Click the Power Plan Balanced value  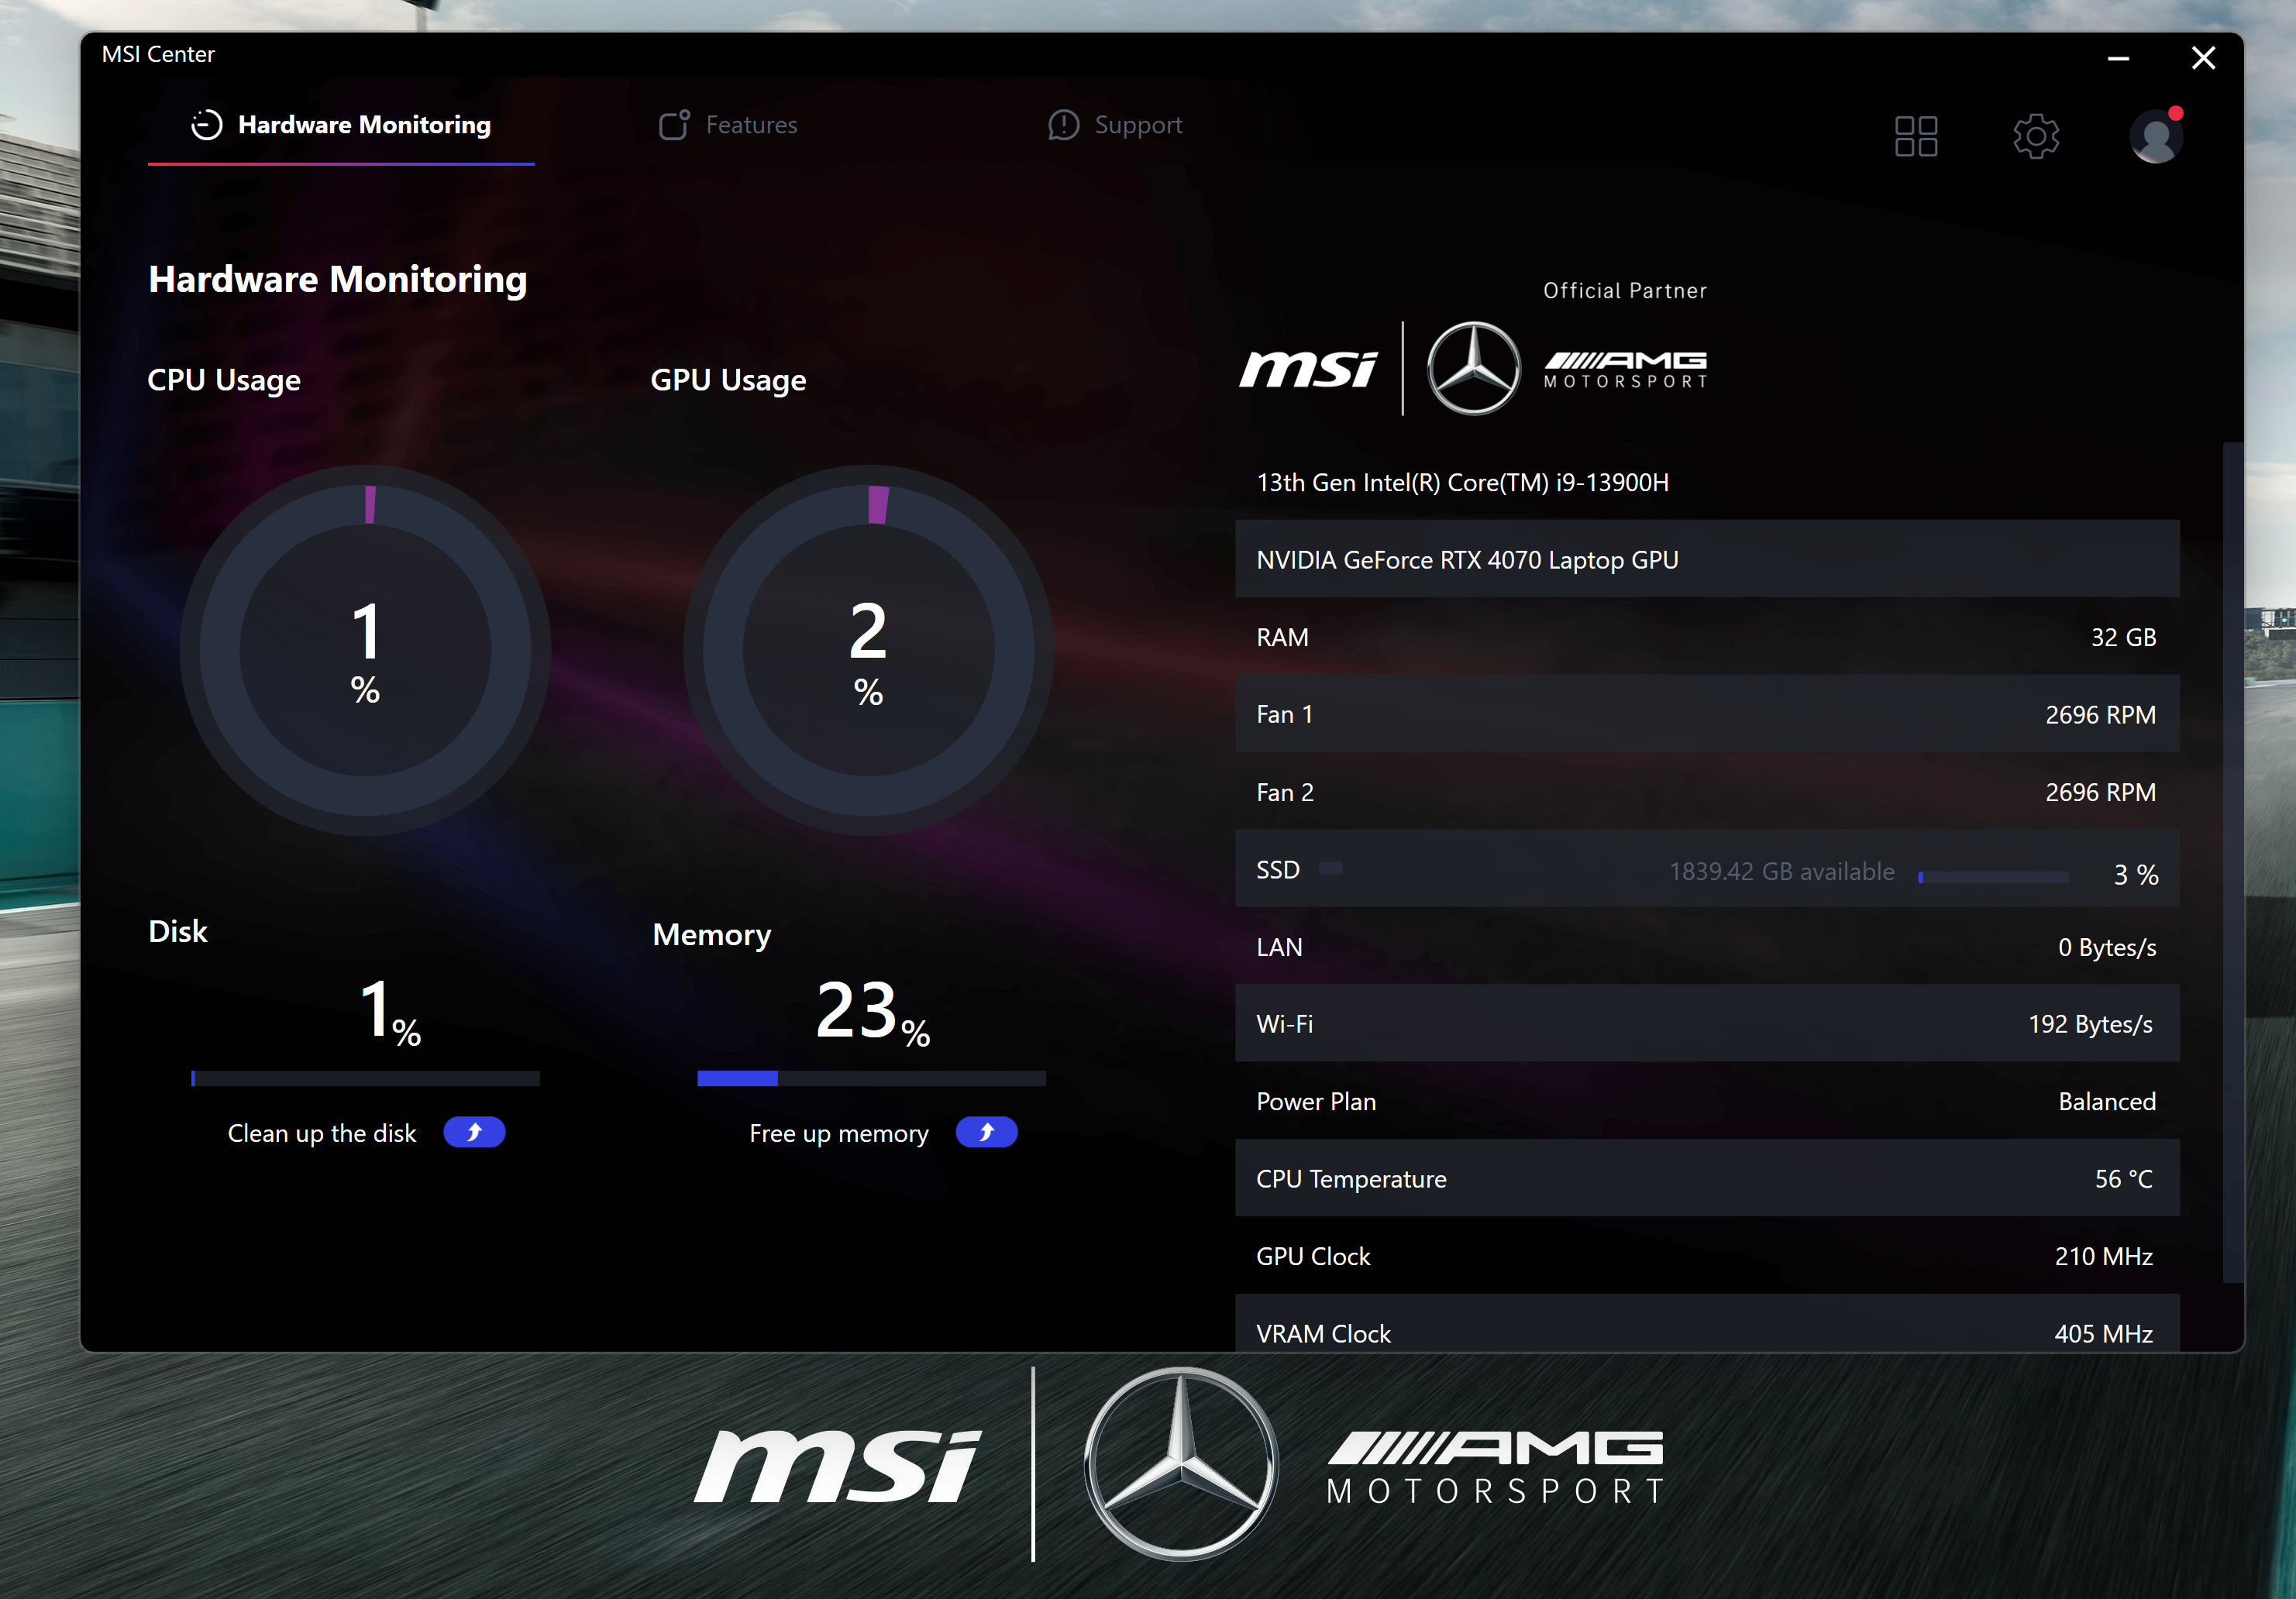click(2107, 1101)
